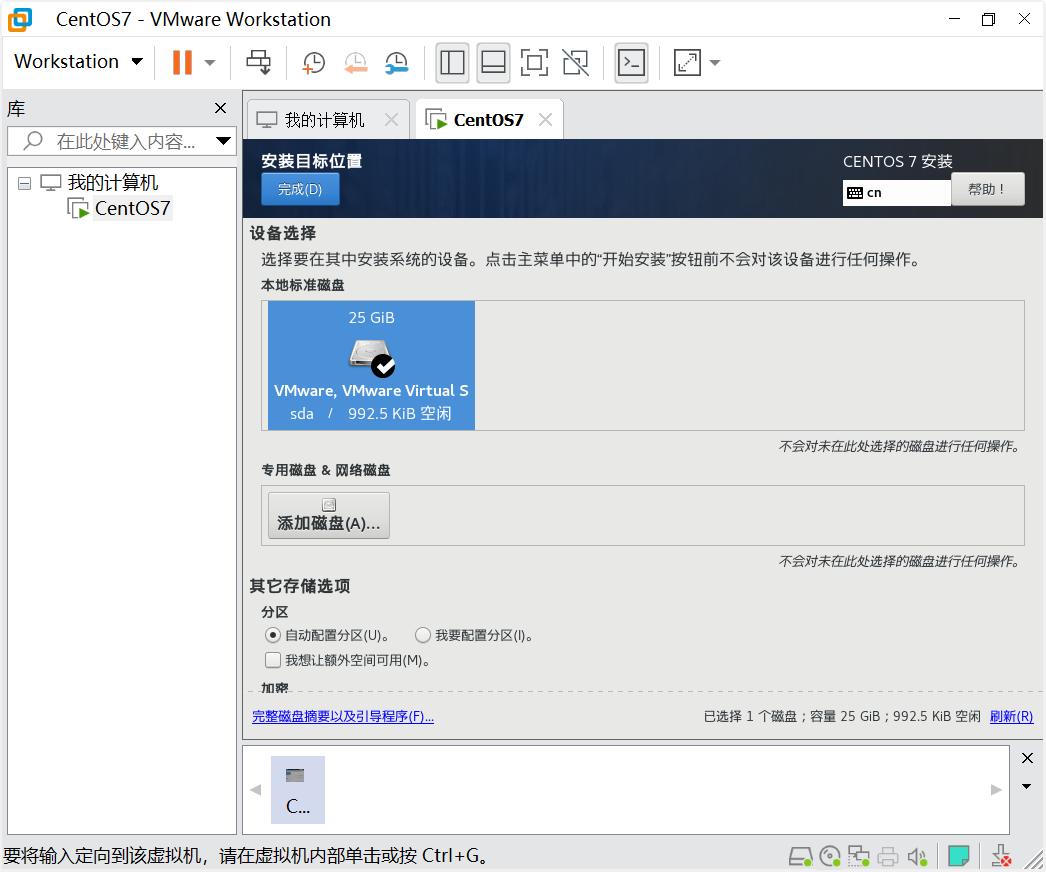
Task: Click the 帮助! button
Action: [987, 189]
